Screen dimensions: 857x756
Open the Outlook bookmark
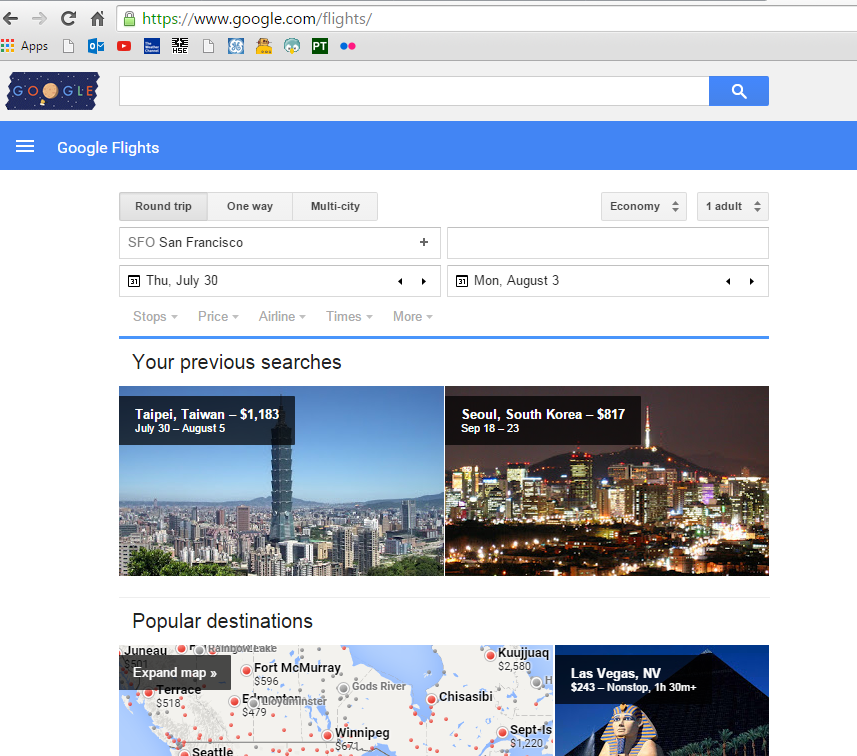point(96,46)
